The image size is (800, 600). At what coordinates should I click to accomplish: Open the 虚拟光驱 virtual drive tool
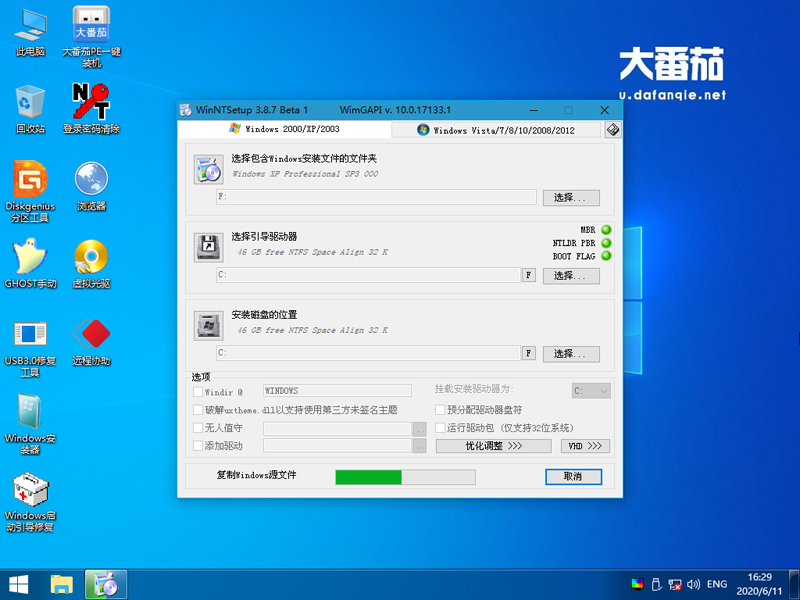[x=92, y=253]
